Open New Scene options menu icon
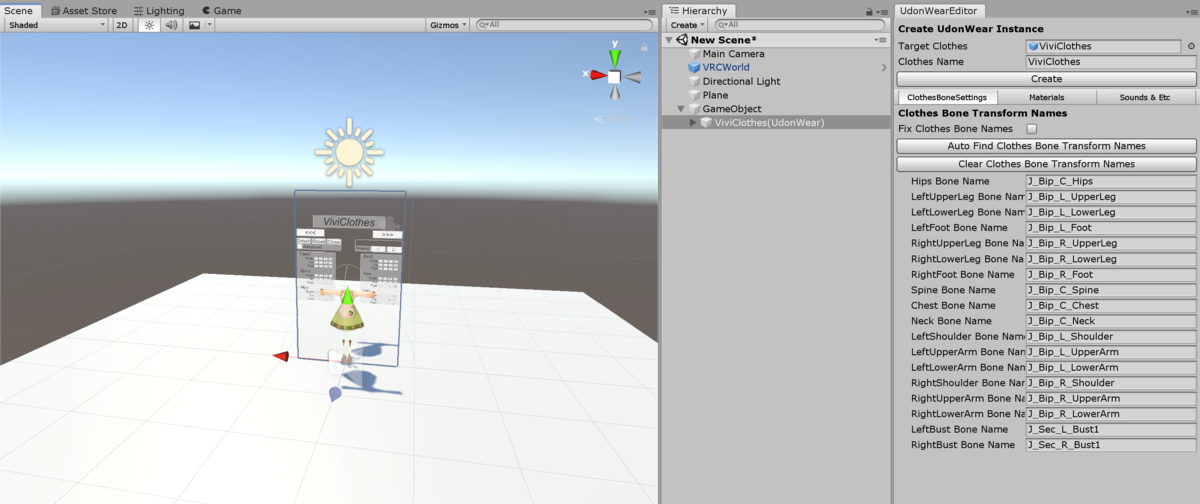The width and height of the screenshot is (1200, 504). (881, 40)
